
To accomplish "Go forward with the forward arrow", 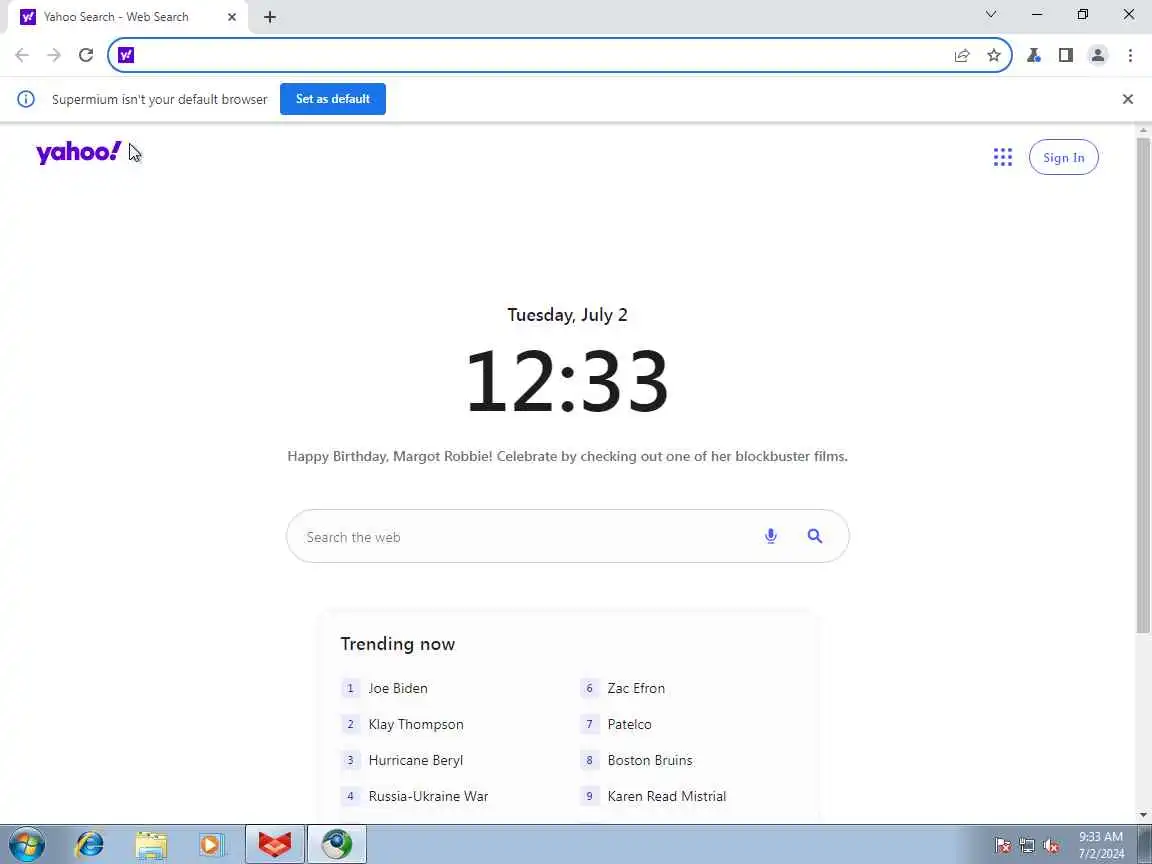I will click(x=54, y=55).
